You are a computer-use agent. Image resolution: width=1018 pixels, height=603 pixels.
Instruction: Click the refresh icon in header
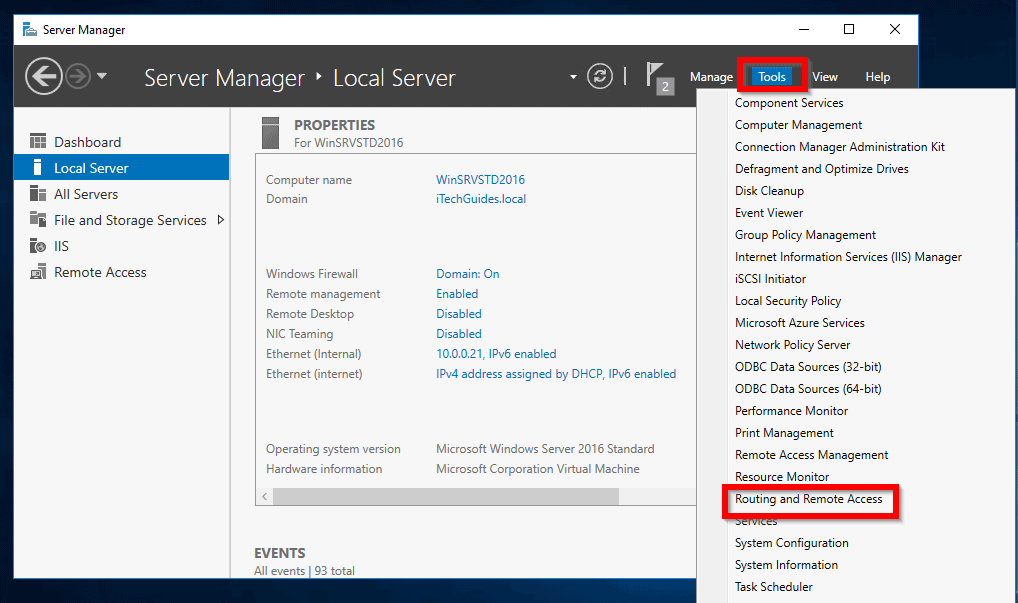(600, 77)
